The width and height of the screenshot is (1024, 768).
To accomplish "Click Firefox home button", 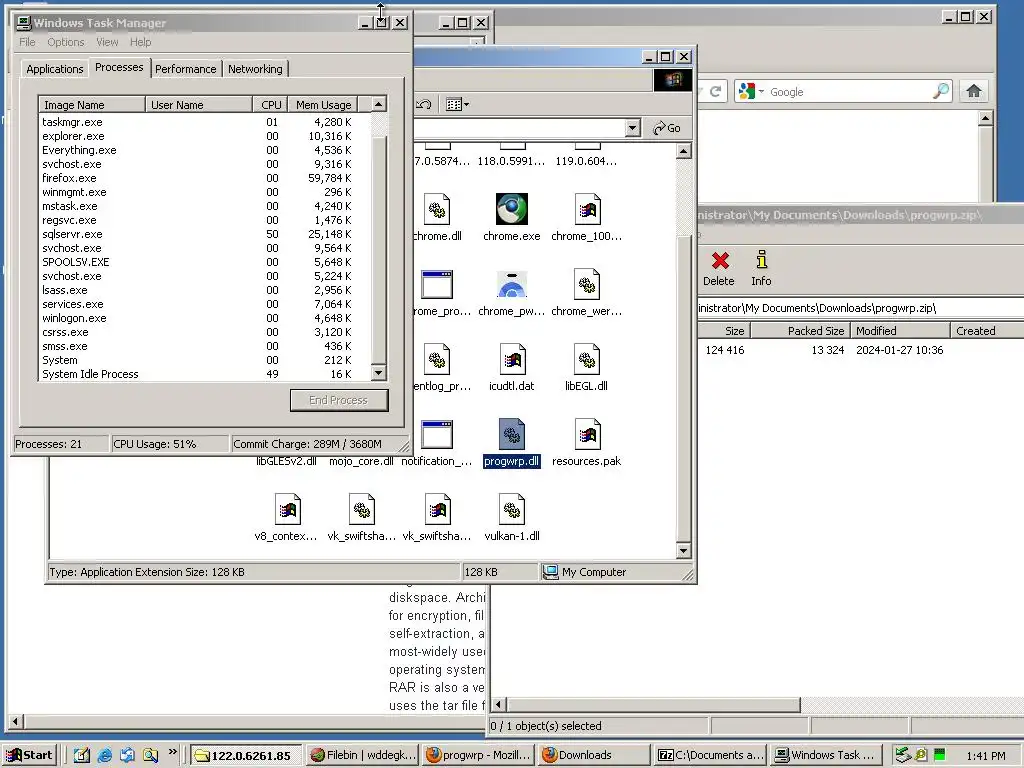I will (974, 91).
